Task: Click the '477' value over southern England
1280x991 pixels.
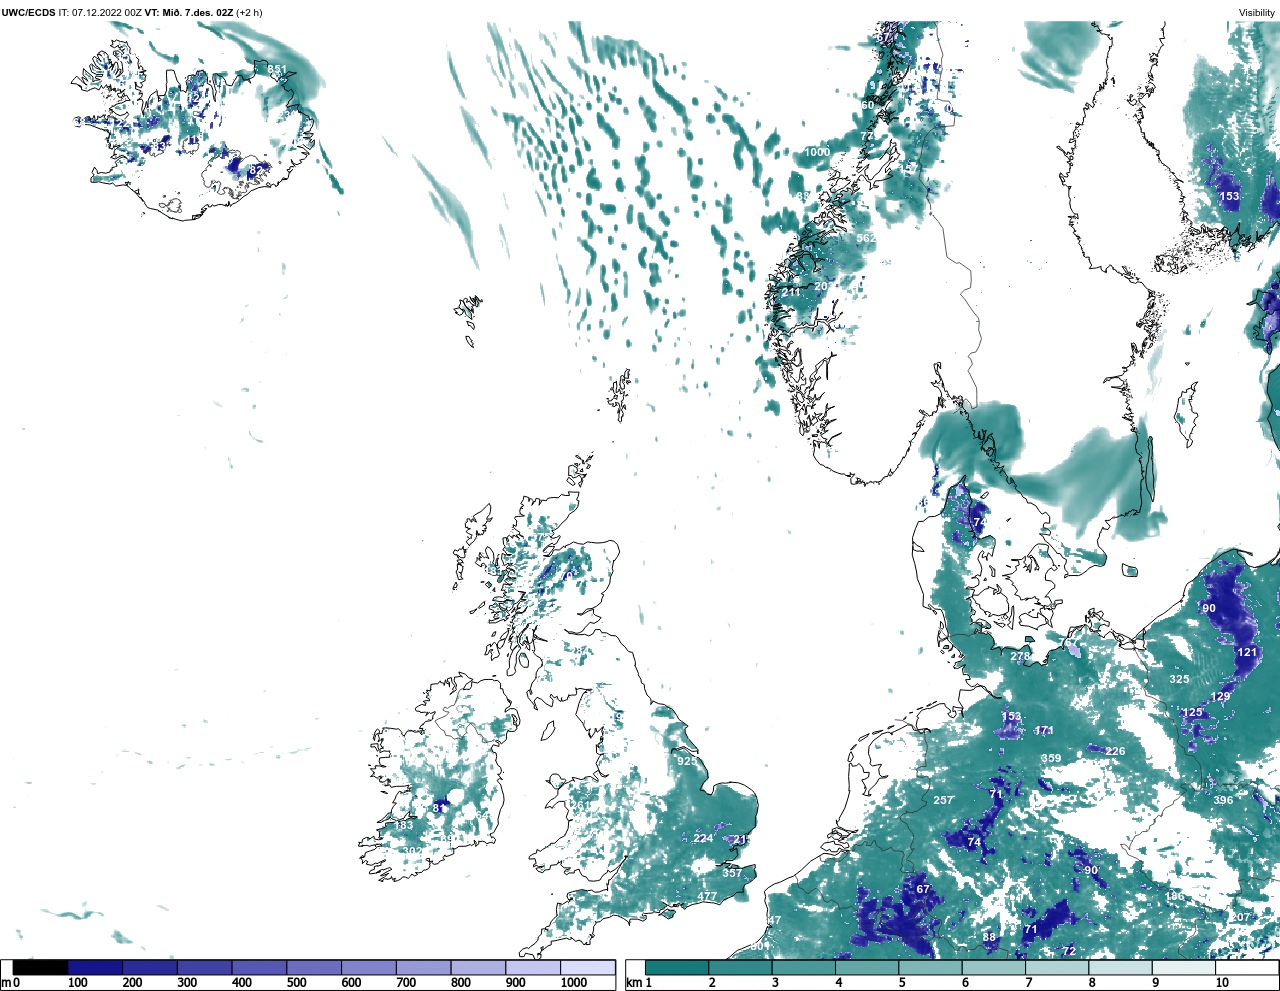Action: click(708, 897)
